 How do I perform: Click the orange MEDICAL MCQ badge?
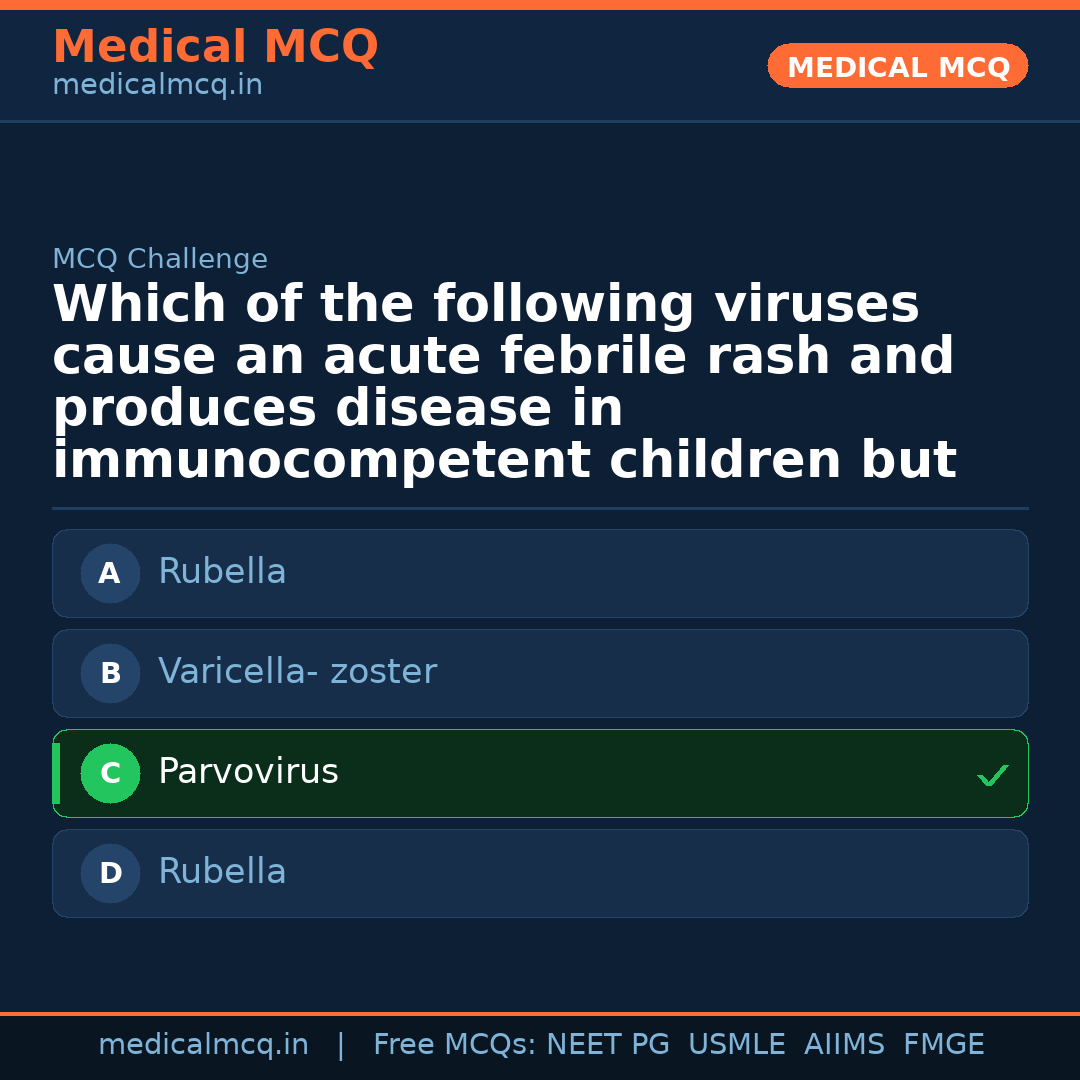tap(897, 67)
